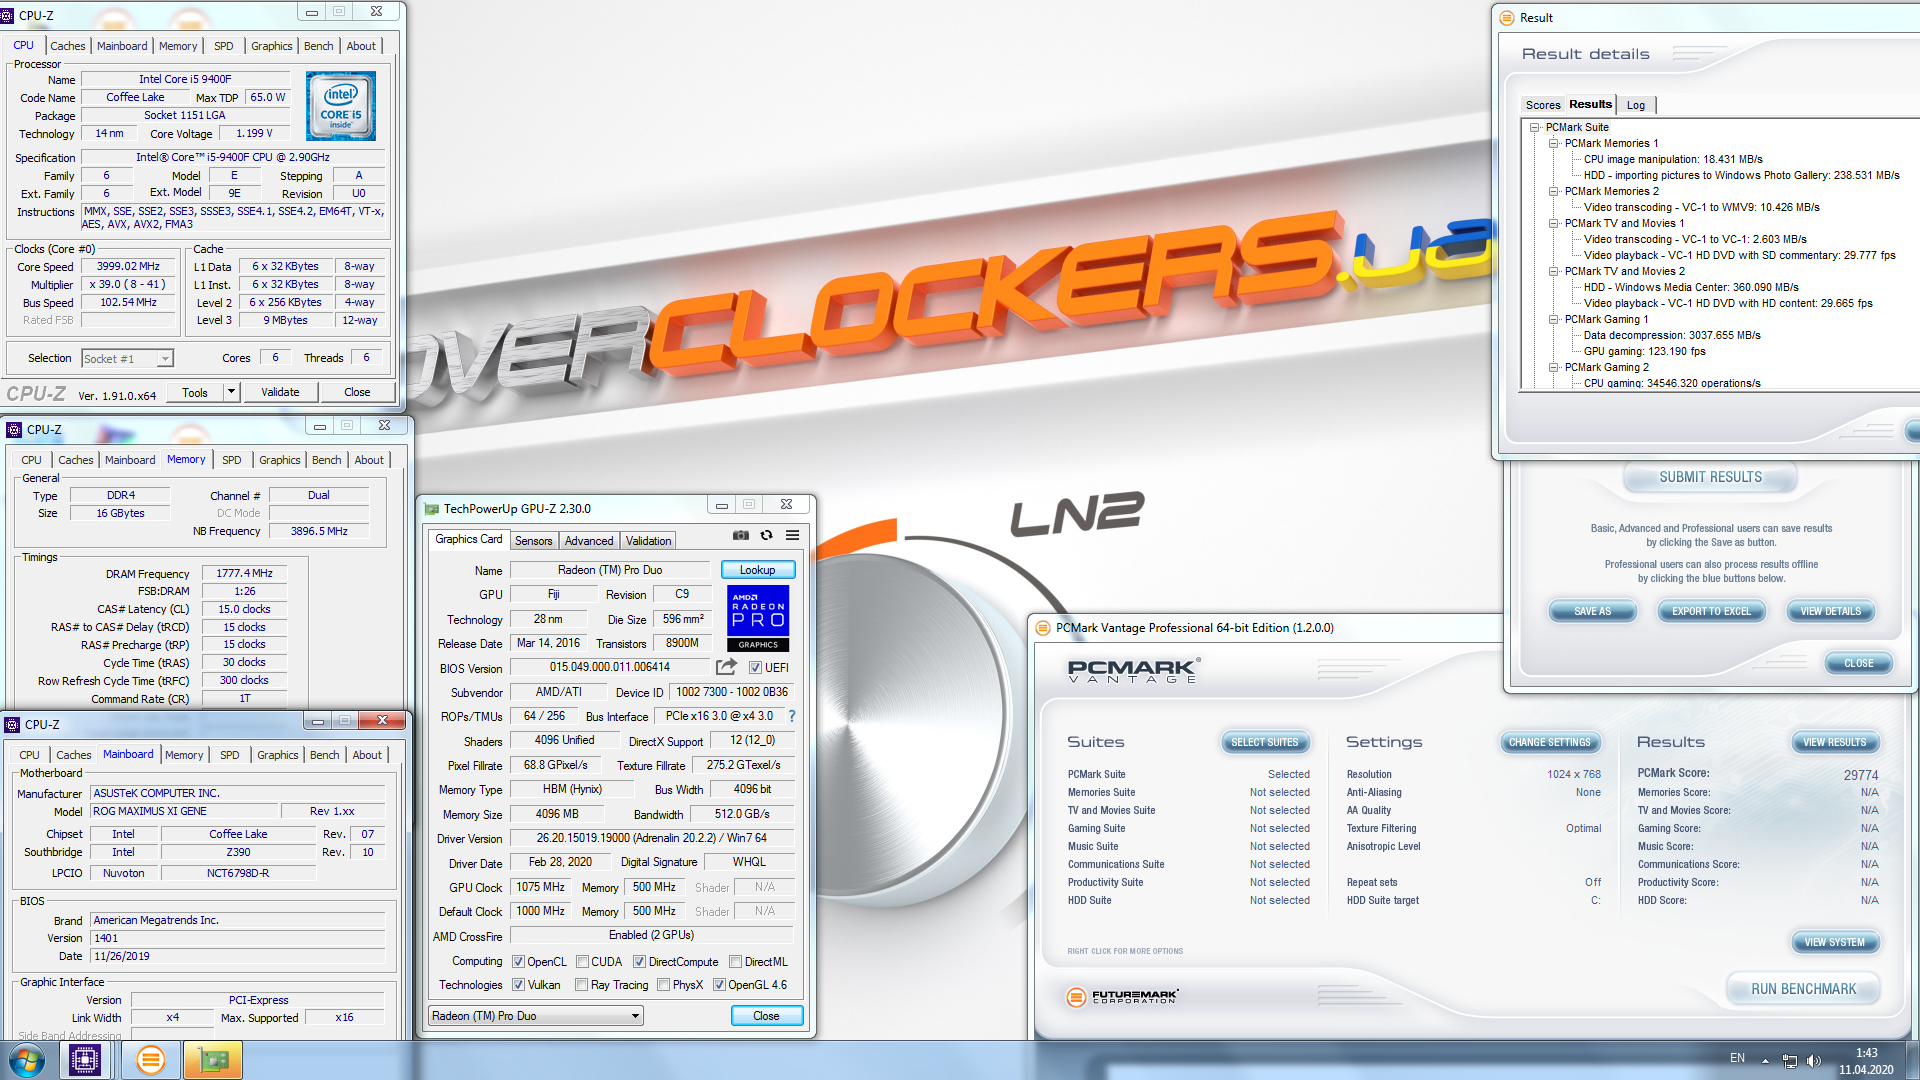
Task: Open the Advanced tab in GPU-Z
Action: [588, 541]
